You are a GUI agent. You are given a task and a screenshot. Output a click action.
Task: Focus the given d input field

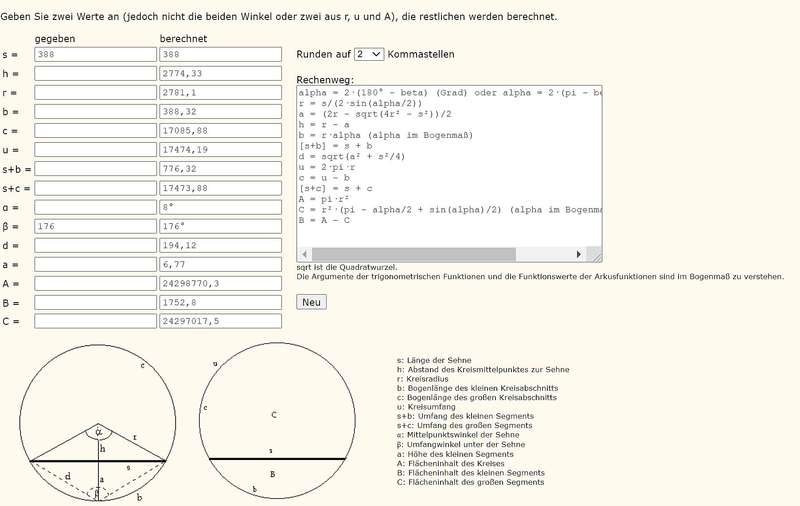pyautogui.click(x=95, y=245)
